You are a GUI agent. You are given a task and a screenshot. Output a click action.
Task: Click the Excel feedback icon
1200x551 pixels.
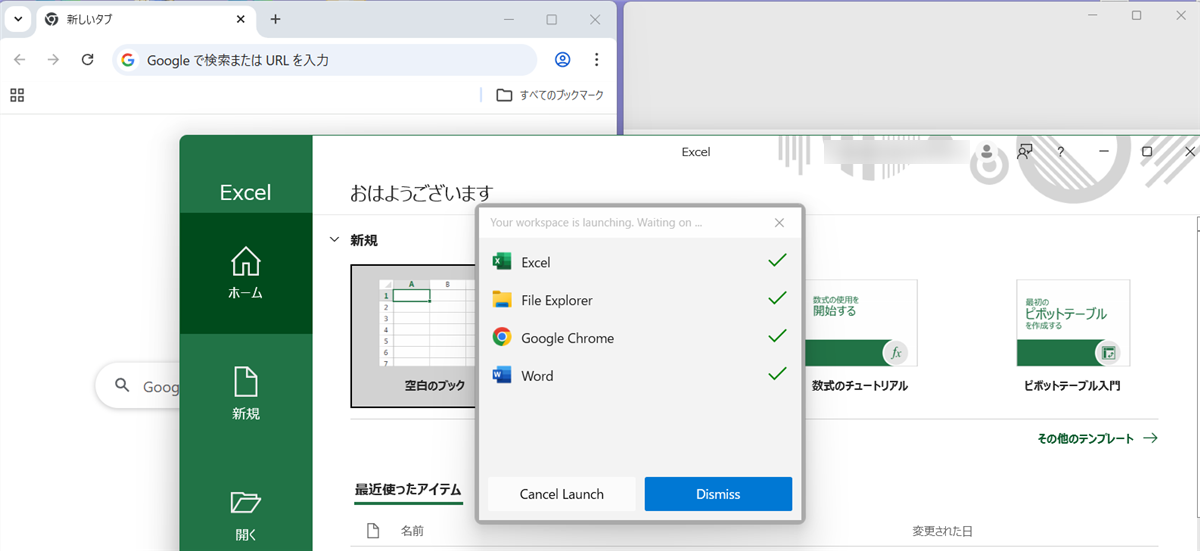click(1024, 152)
